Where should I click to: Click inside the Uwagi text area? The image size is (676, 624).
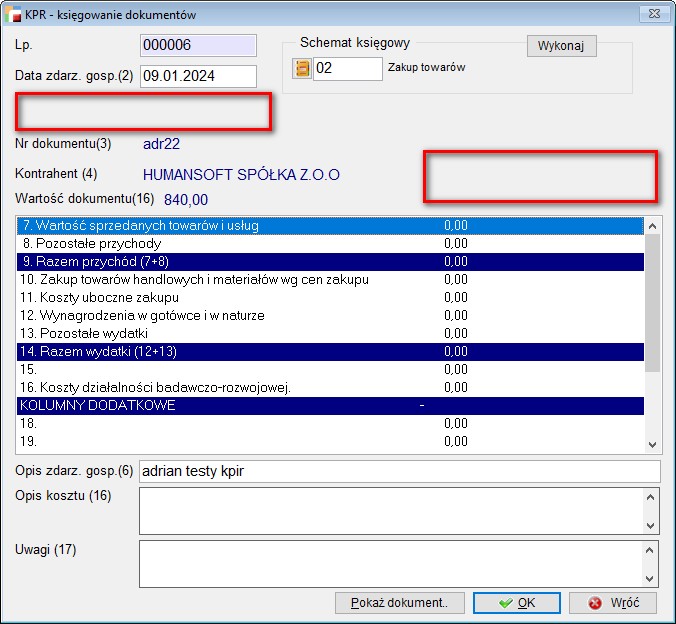pos(390,563)
